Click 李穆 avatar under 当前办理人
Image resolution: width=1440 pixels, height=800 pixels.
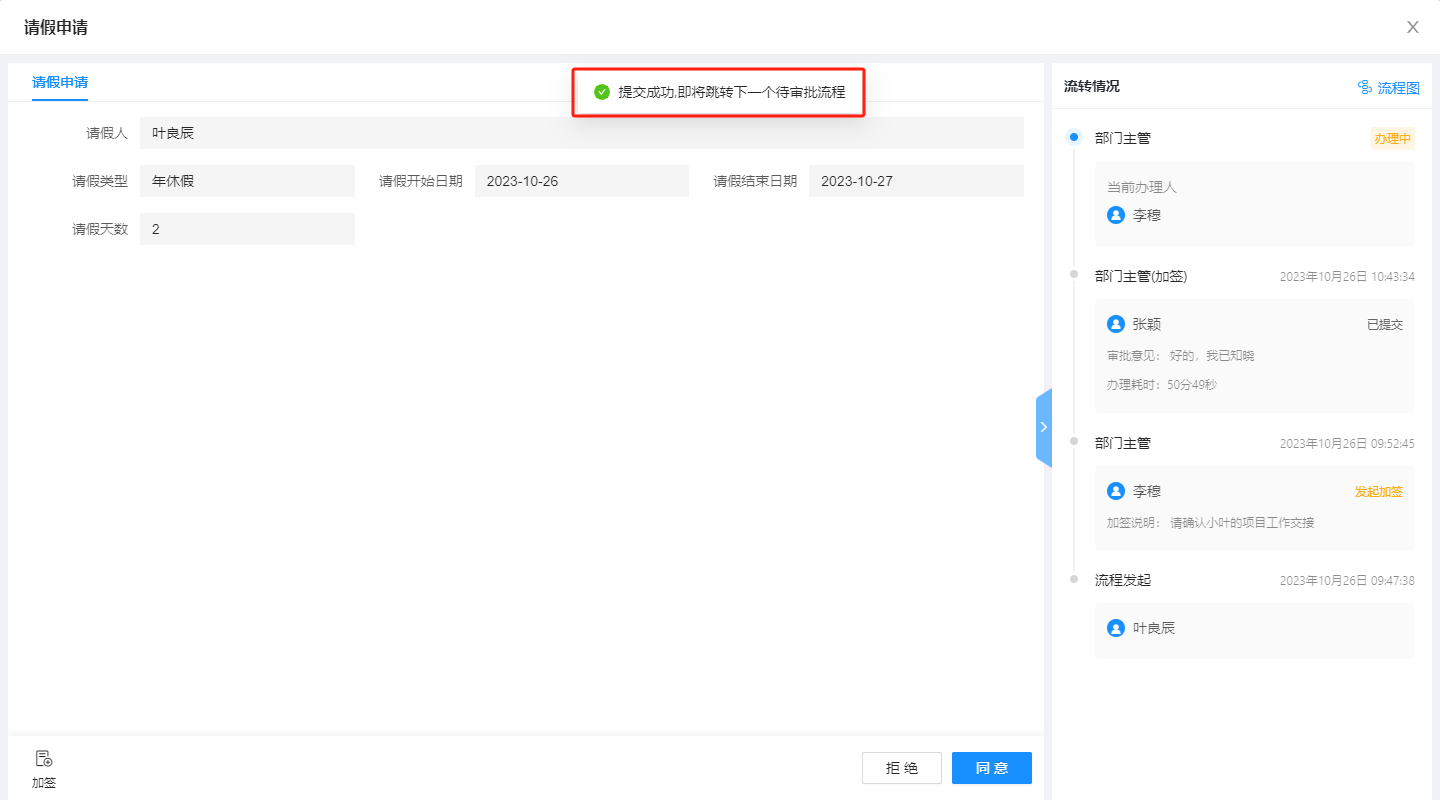1116,215
